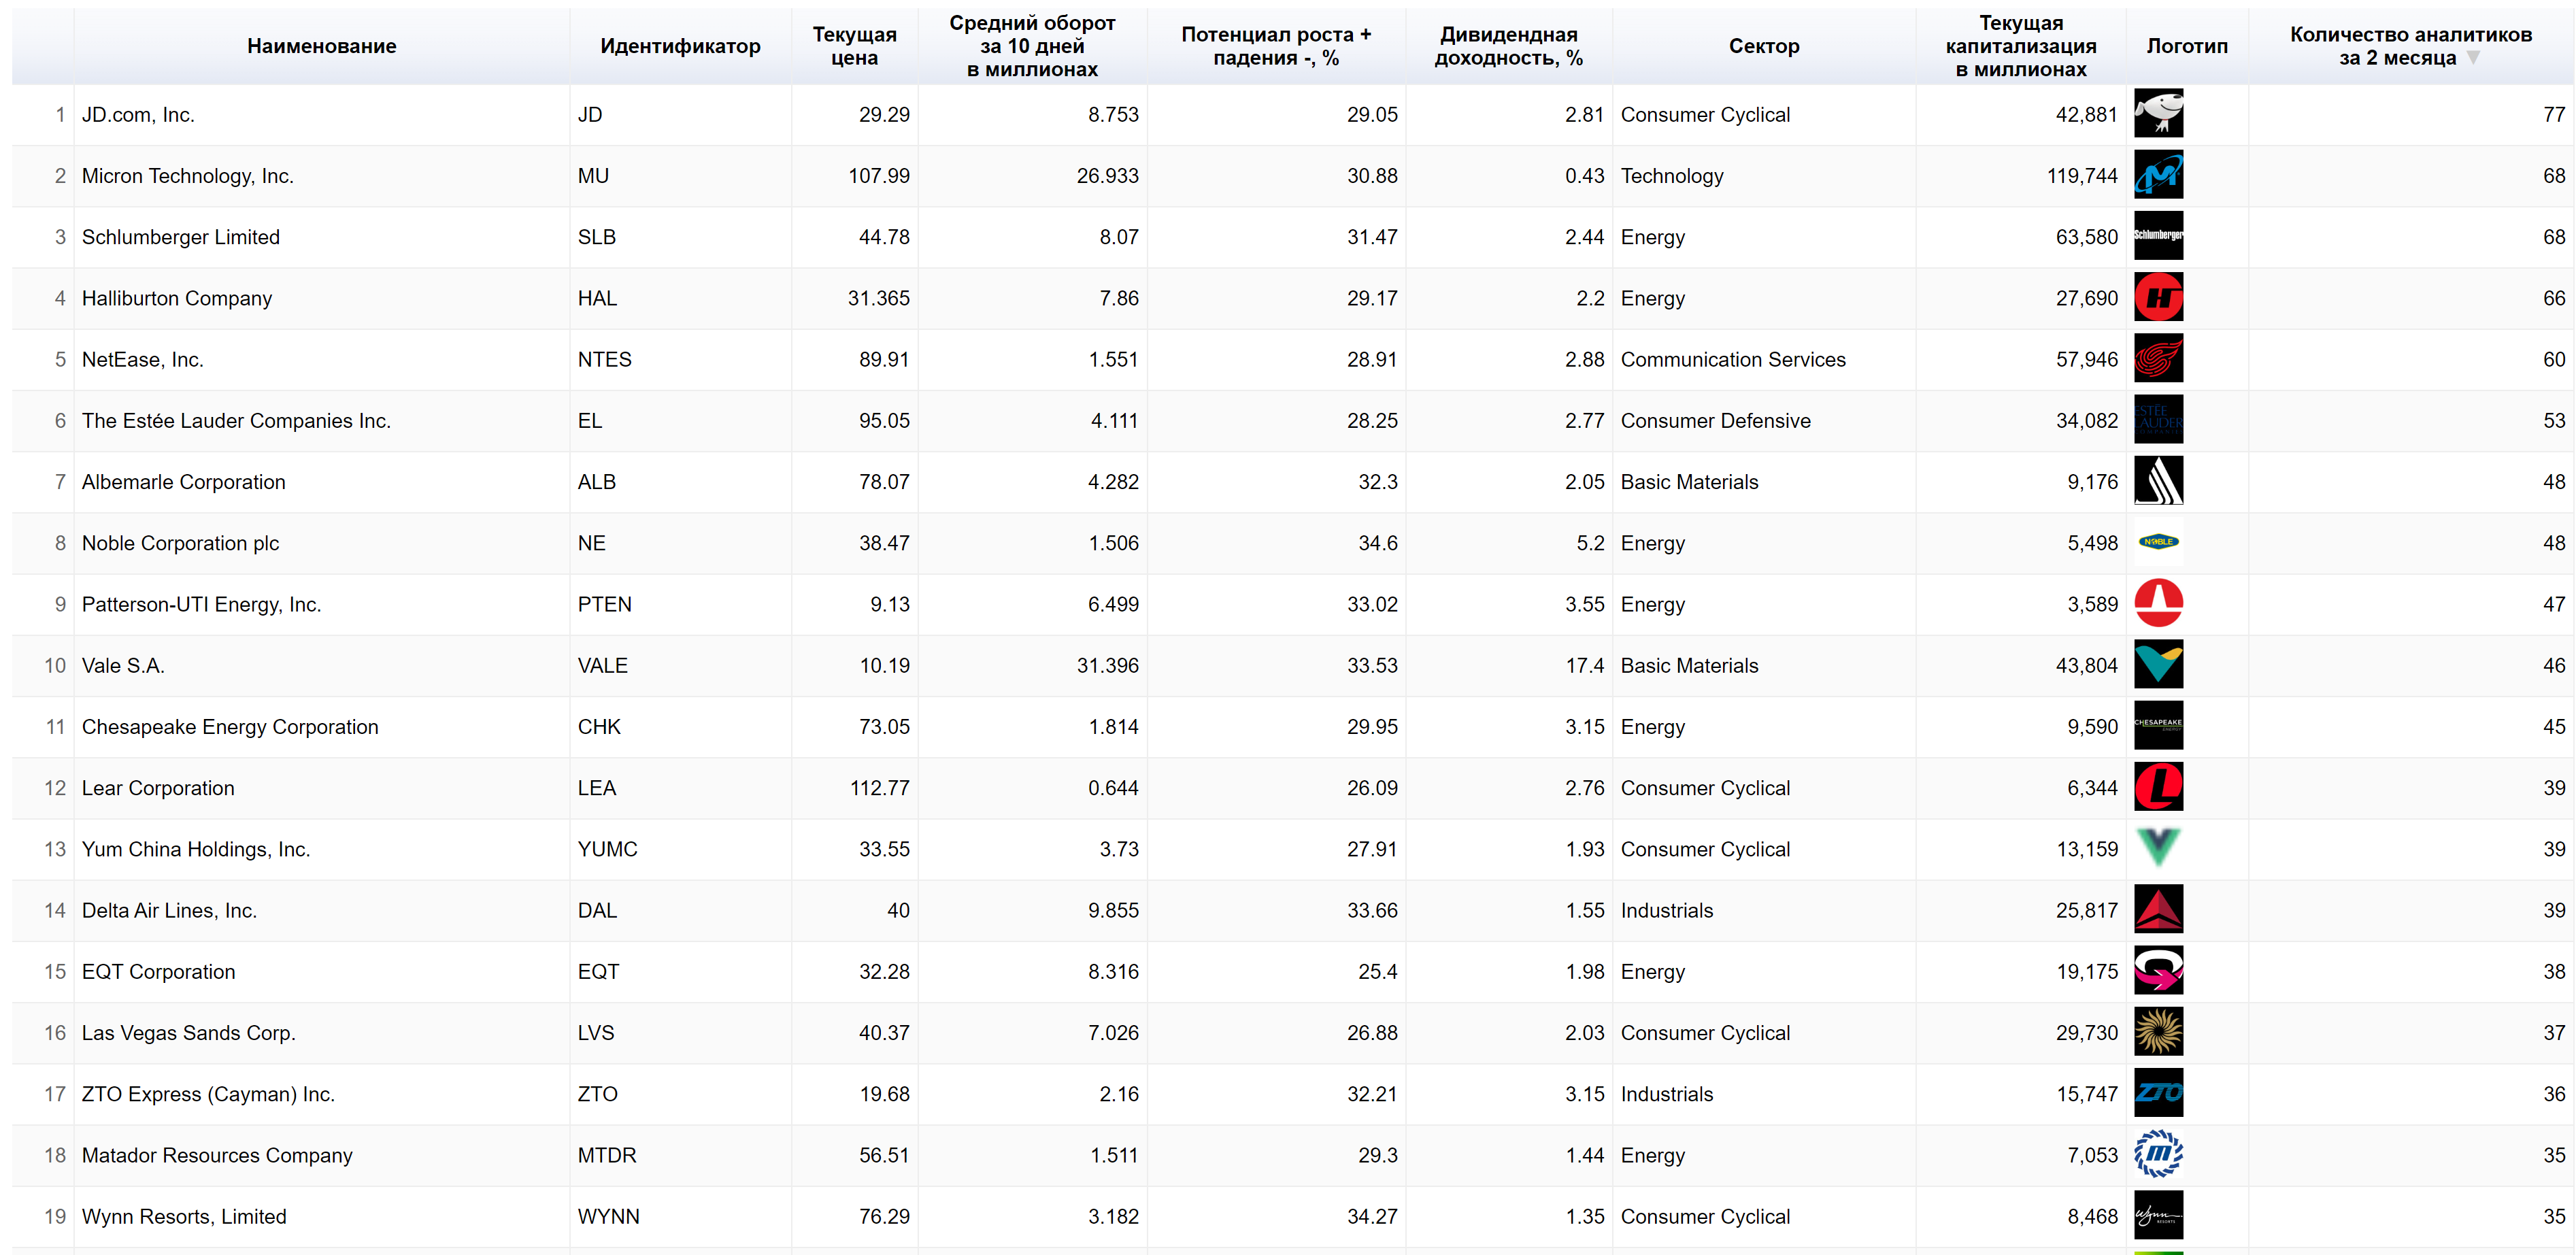Open Schlumberger Limited company name
The width and height of the screenshot is (2576, 1255).
coord(181,237)
